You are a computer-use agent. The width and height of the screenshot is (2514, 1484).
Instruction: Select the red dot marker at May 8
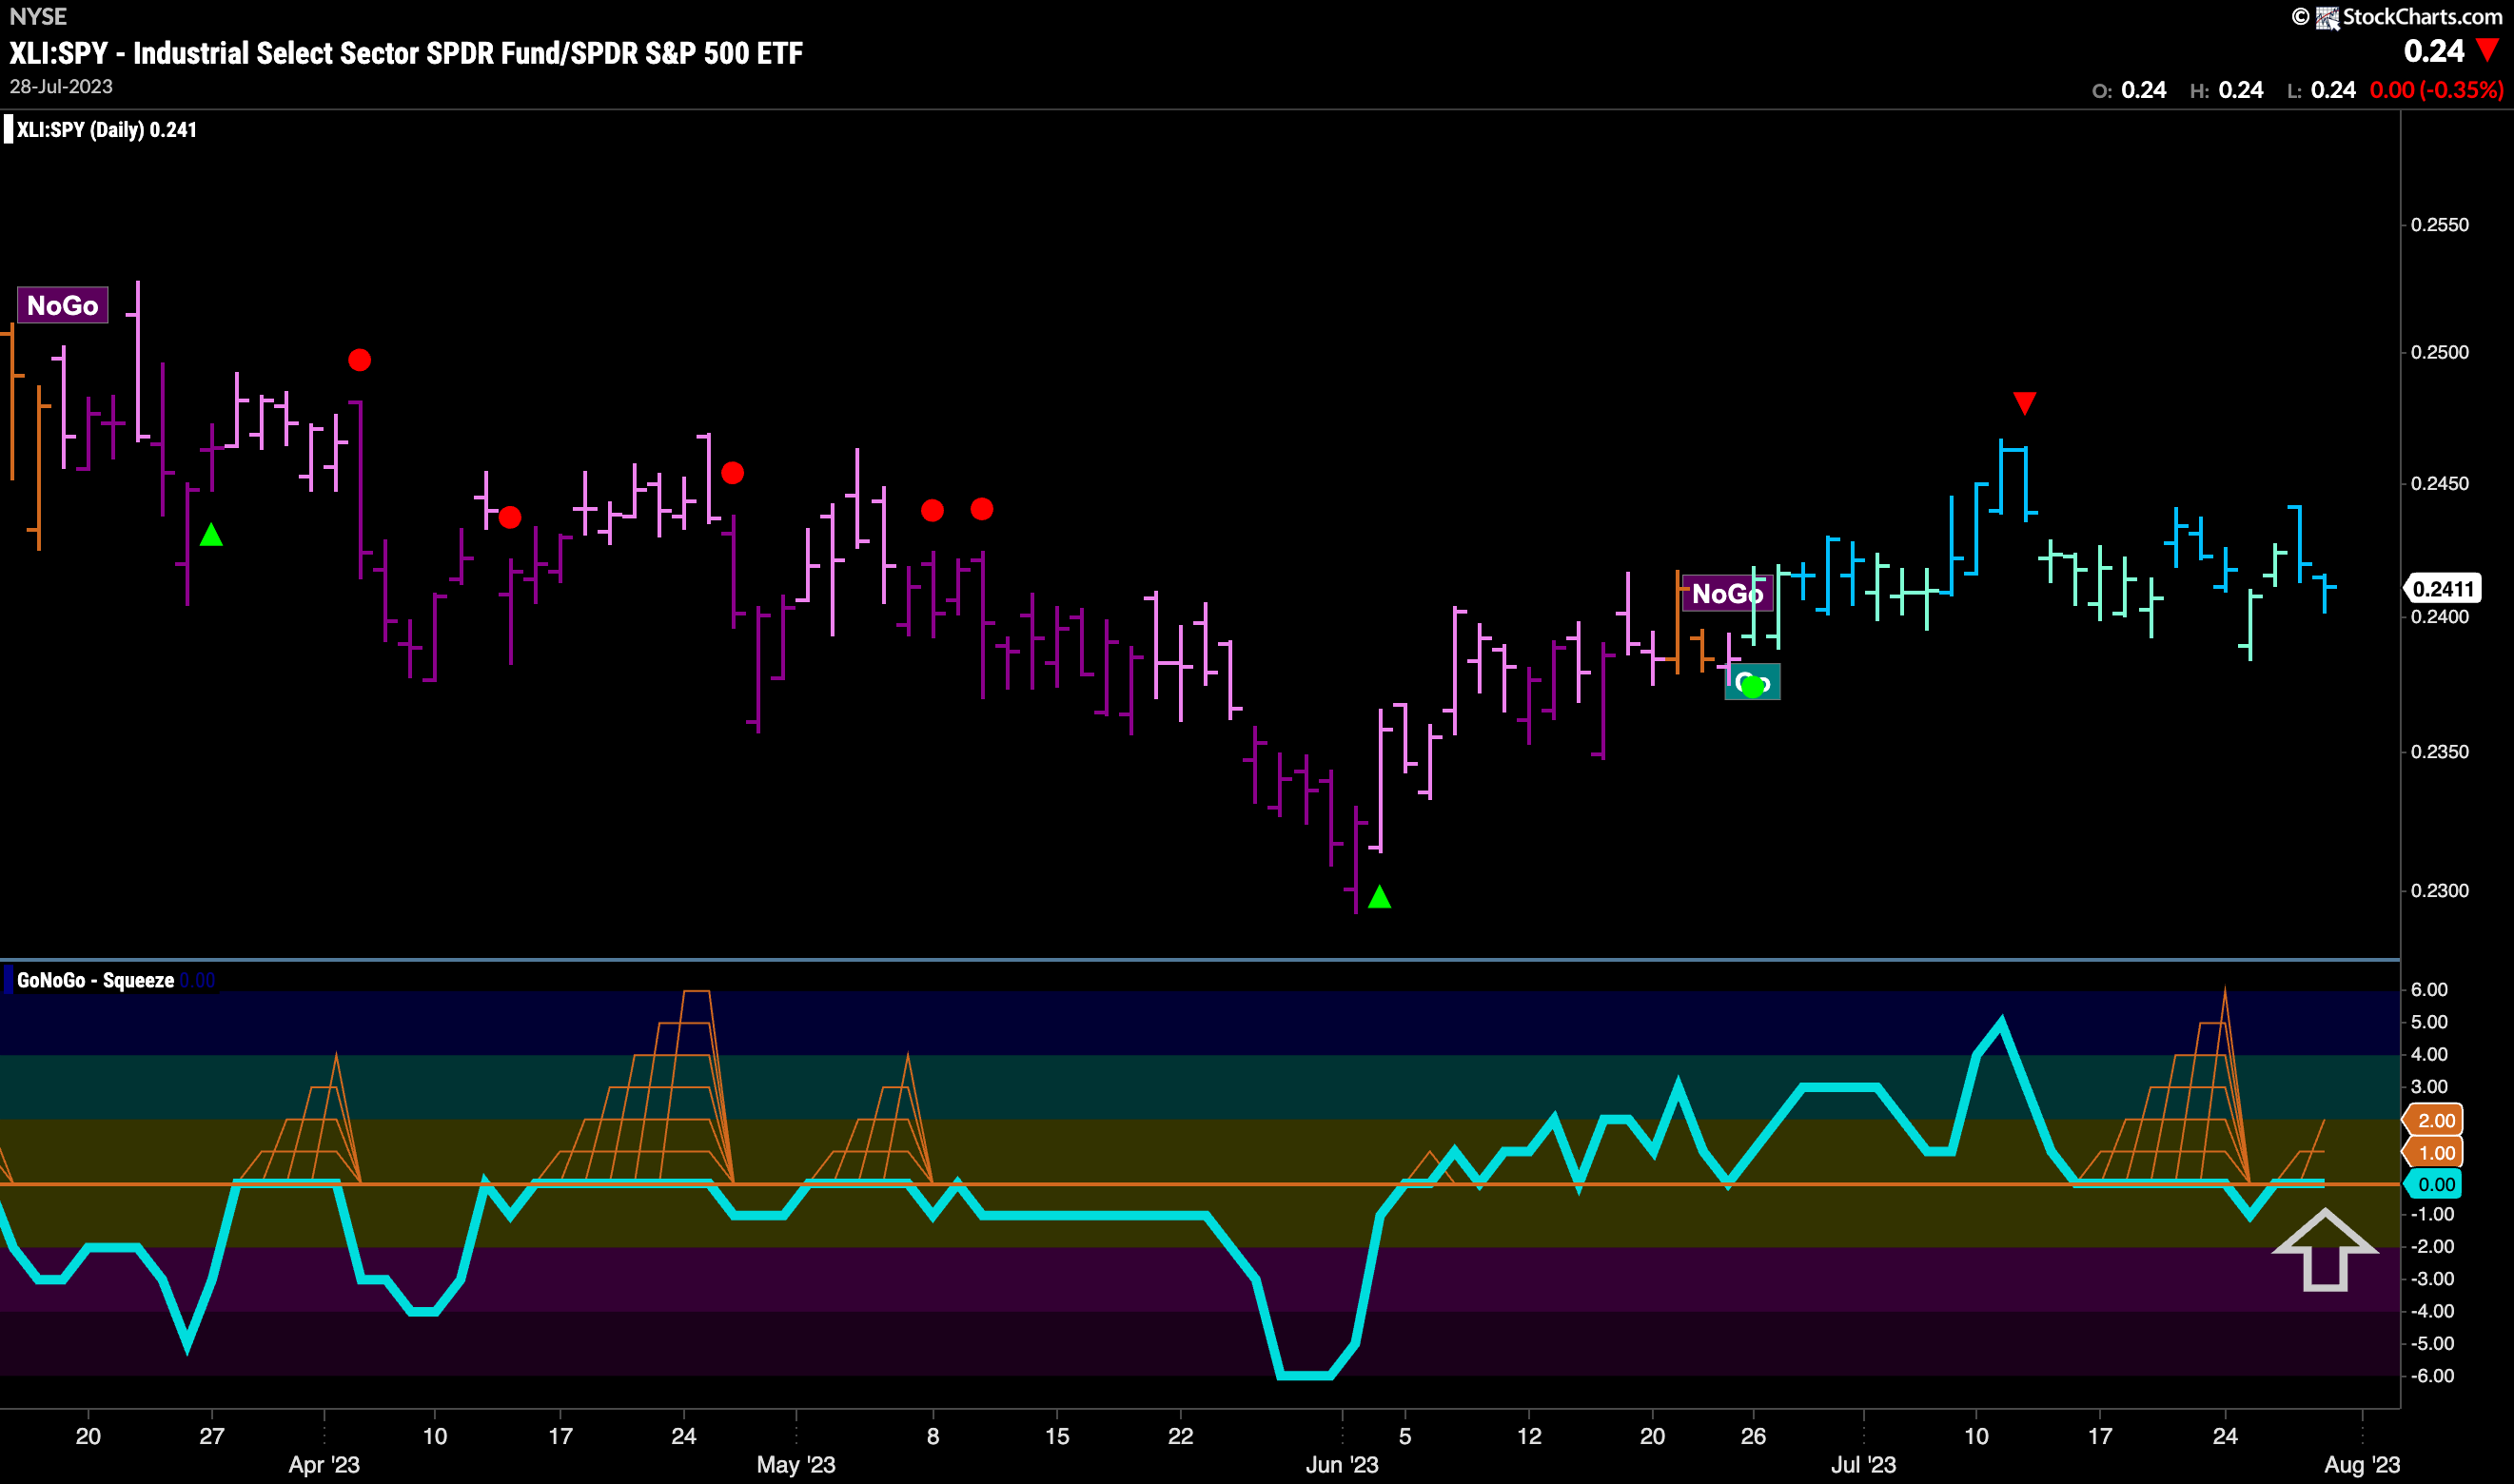tap(932, 511)
